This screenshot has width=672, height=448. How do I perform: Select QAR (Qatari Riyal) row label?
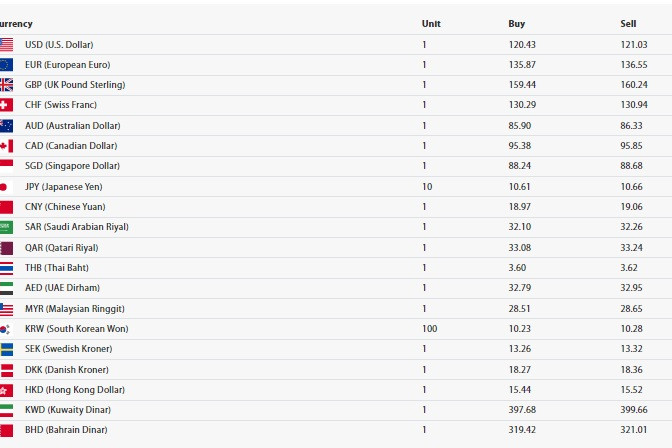(62, 248)
